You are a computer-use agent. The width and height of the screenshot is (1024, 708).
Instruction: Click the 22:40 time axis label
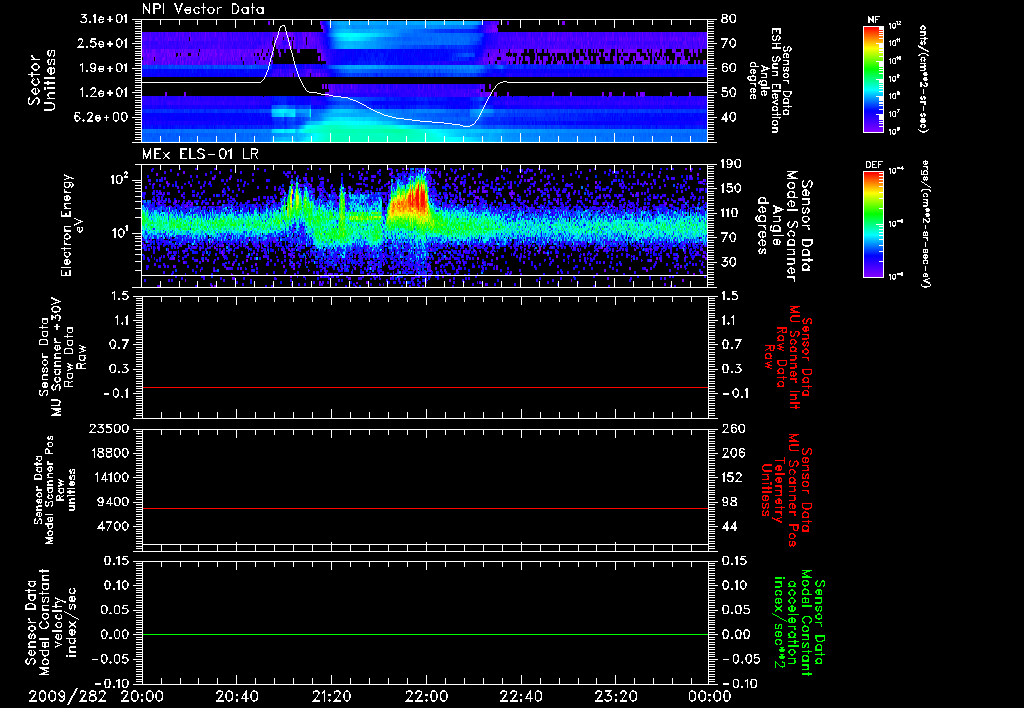point(520,696)
